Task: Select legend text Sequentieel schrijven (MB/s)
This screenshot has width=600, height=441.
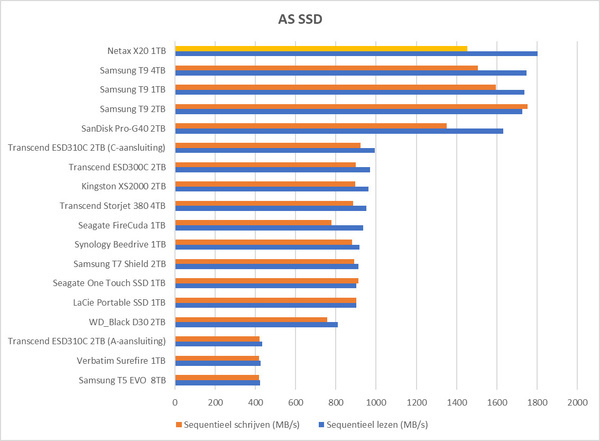Action: 241,425
